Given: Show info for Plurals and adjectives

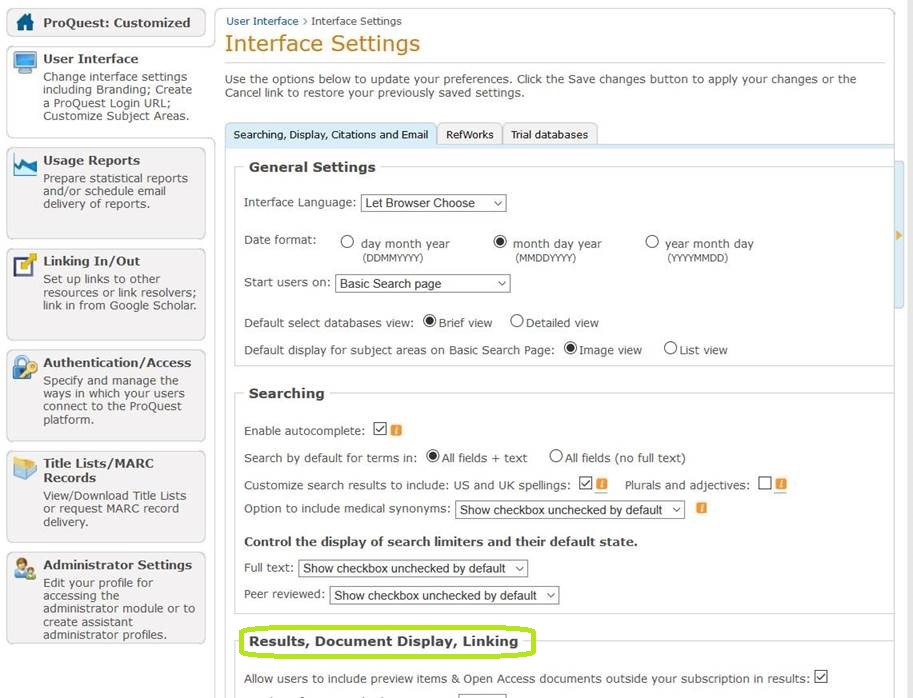Looking at the screenshot, I should coord(781,484).
